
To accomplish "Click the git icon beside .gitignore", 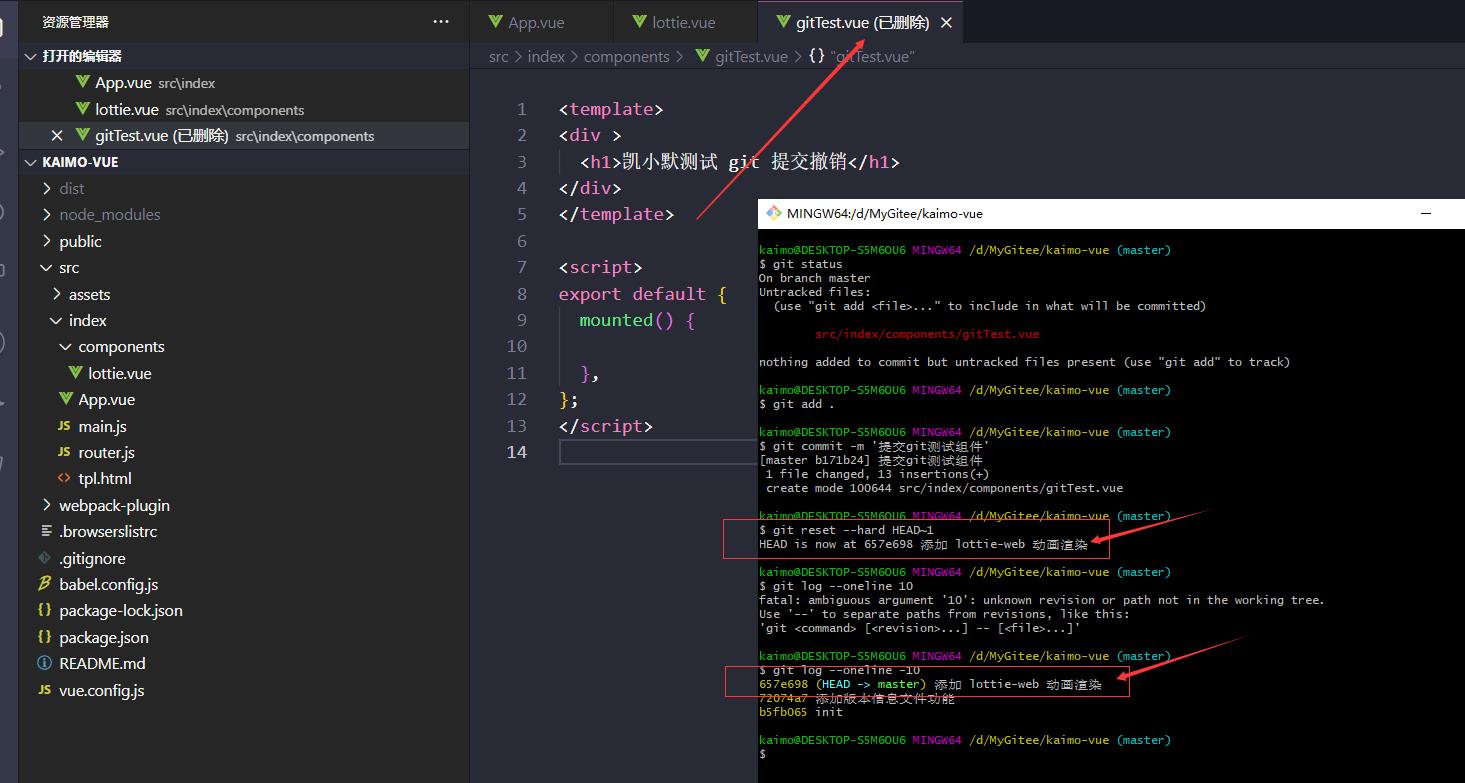I will click(x=44, y=558).
